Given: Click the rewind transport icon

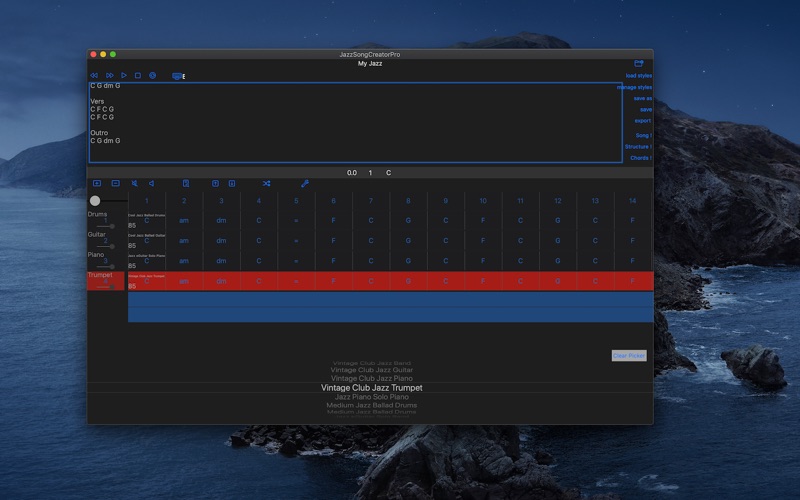Looking at the screenshot, I should 94,76.
